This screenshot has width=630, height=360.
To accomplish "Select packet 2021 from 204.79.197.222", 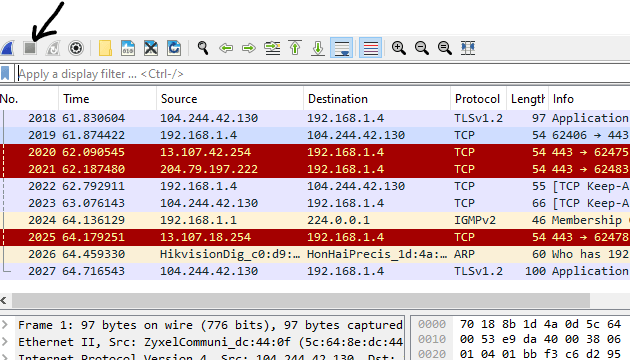I will click(315, 169).
